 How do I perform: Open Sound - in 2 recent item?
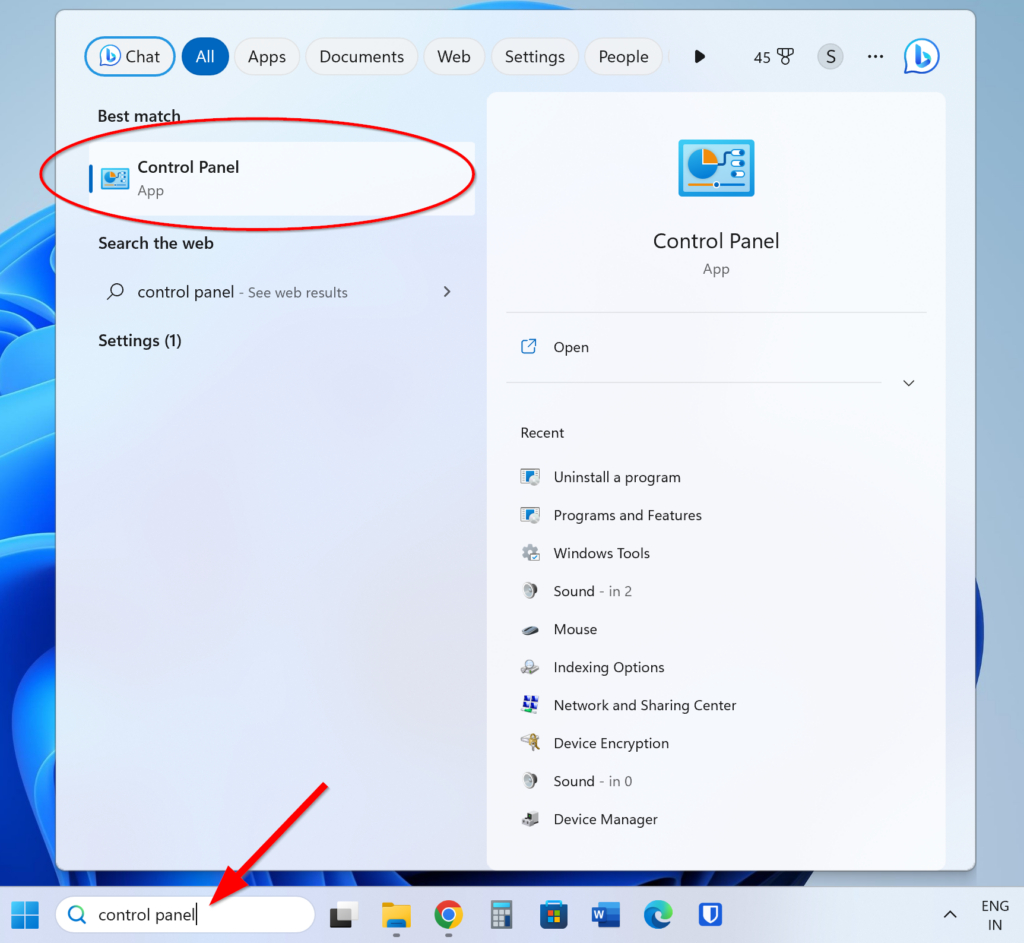716,591
